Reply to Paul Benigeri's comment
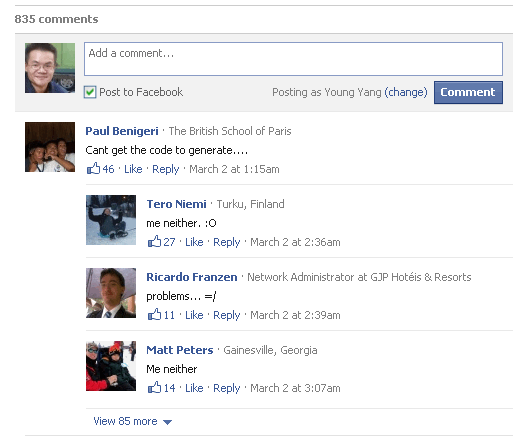 [x=165, y=169]
